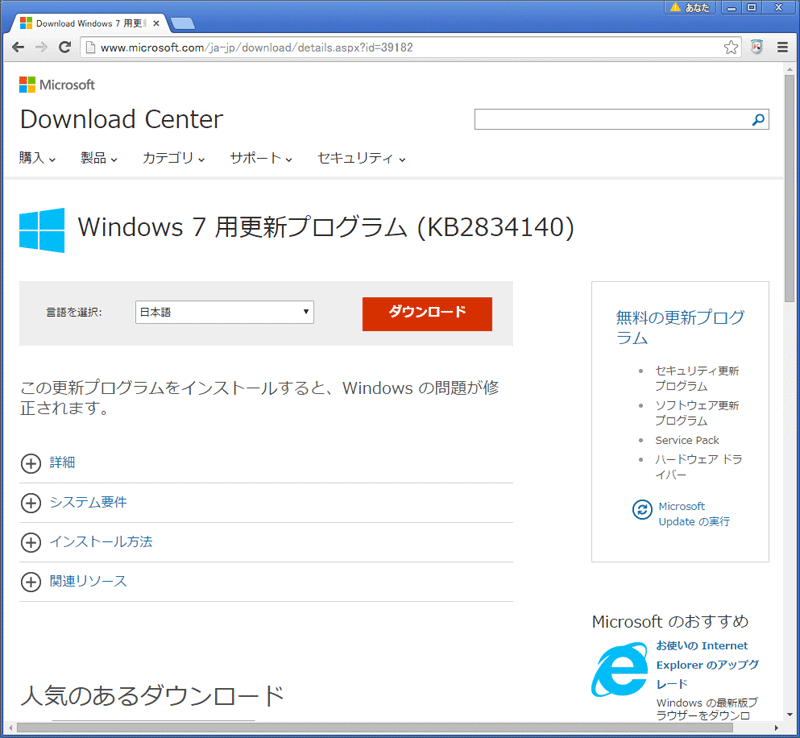Viewport: 800px width, 738px height.
Task: Open the カテゴリ menu
Action: pos(173,158)
